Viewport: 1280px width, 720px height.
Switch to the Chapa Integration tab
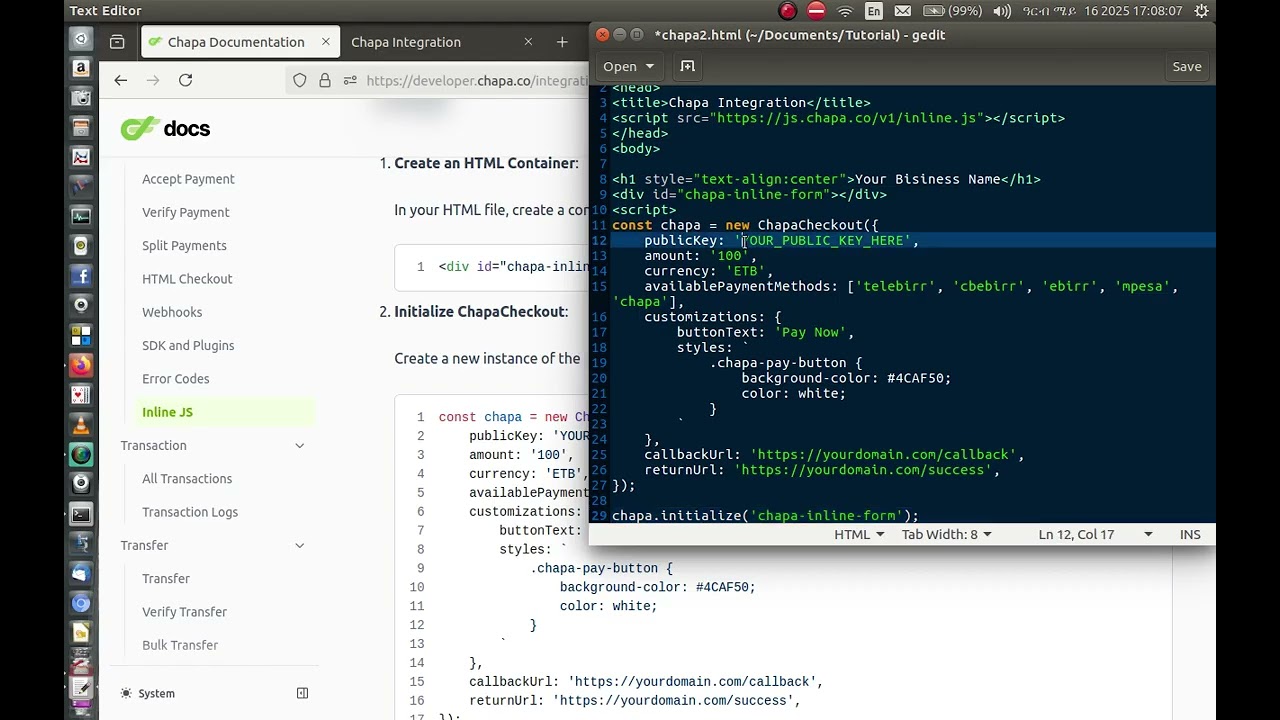point(406,42)
